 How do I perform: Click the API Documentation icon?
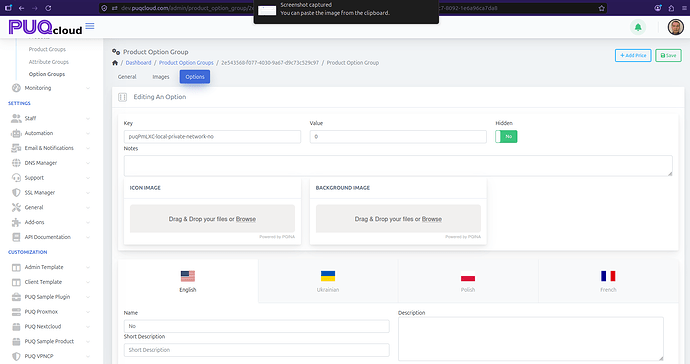(x=16, y=237)
